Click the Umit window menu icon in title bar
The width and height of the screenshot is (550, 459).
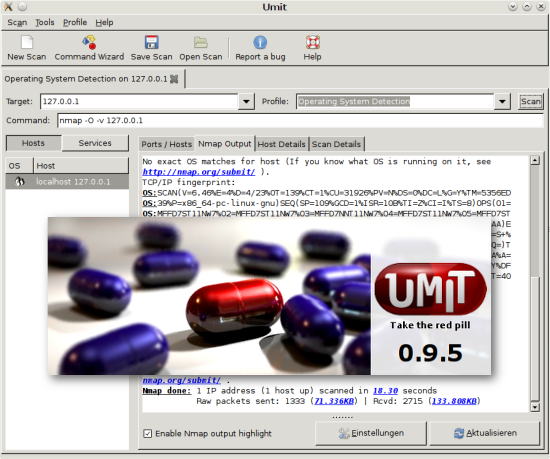pyautogui.click(x=8, y=7)
